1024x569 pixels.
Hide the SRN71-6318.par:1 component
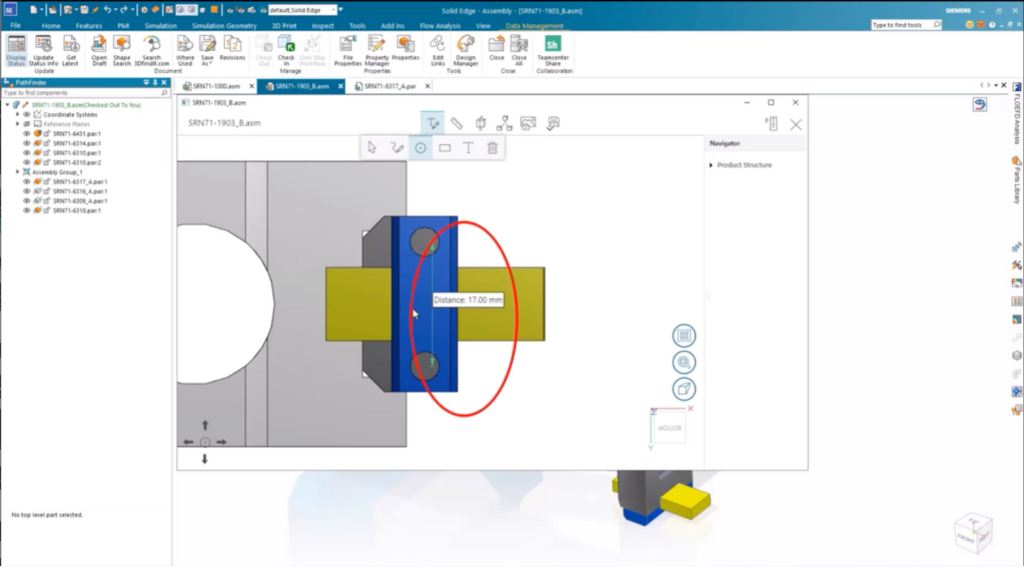(x=27, y=211)
